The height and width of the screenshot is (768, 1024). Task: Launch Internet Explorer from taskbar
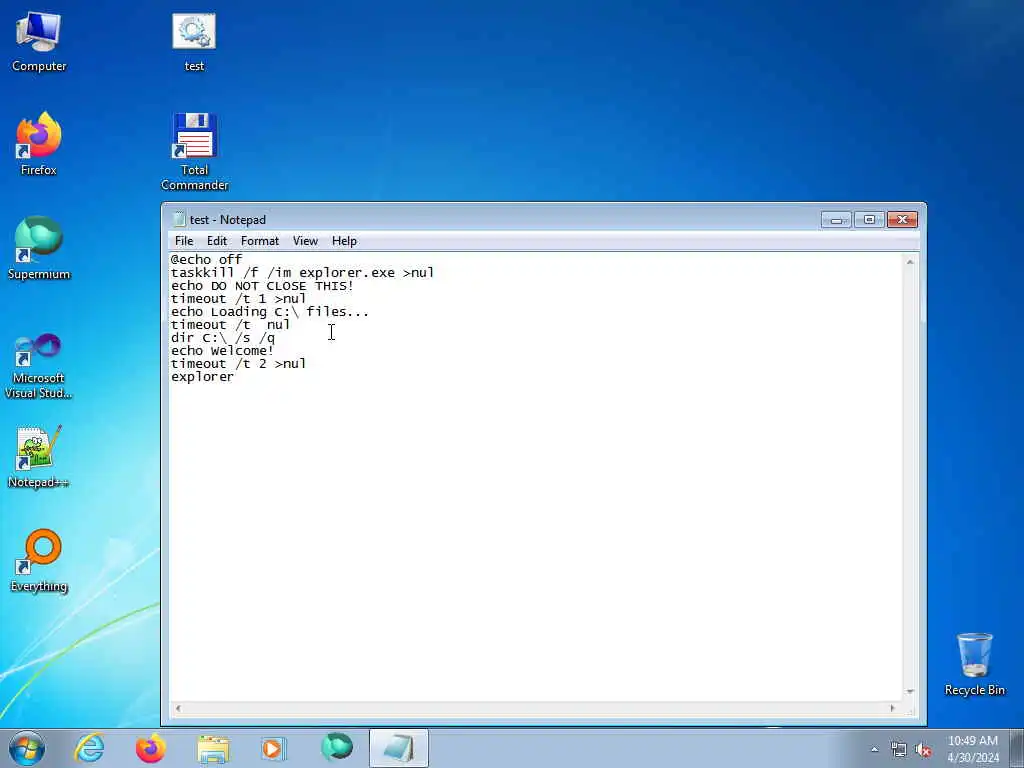coord(89,748)
